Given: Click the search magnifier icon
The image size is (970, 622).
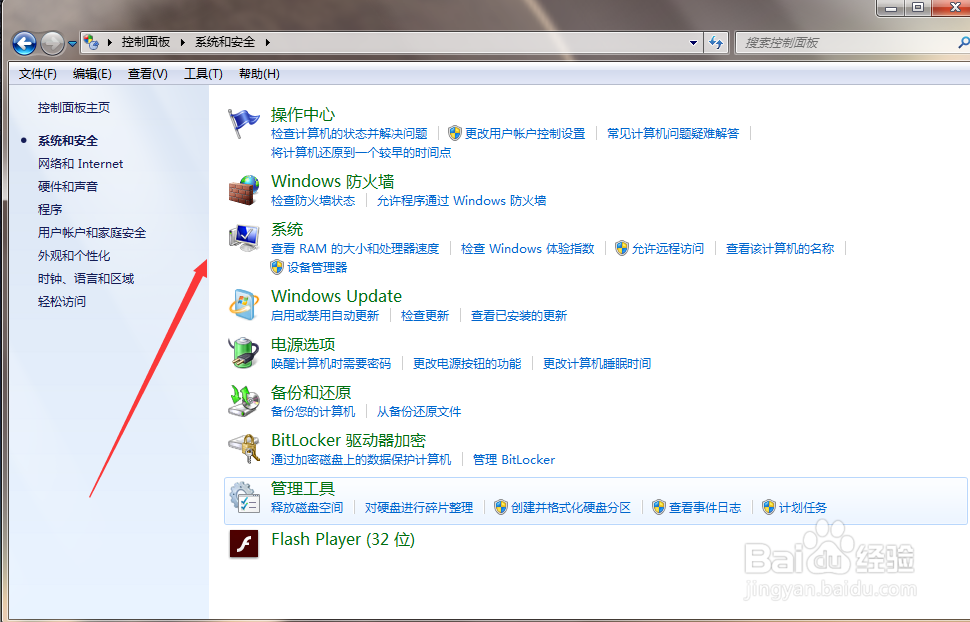Looking at the screenshot, I should (963, 43).
